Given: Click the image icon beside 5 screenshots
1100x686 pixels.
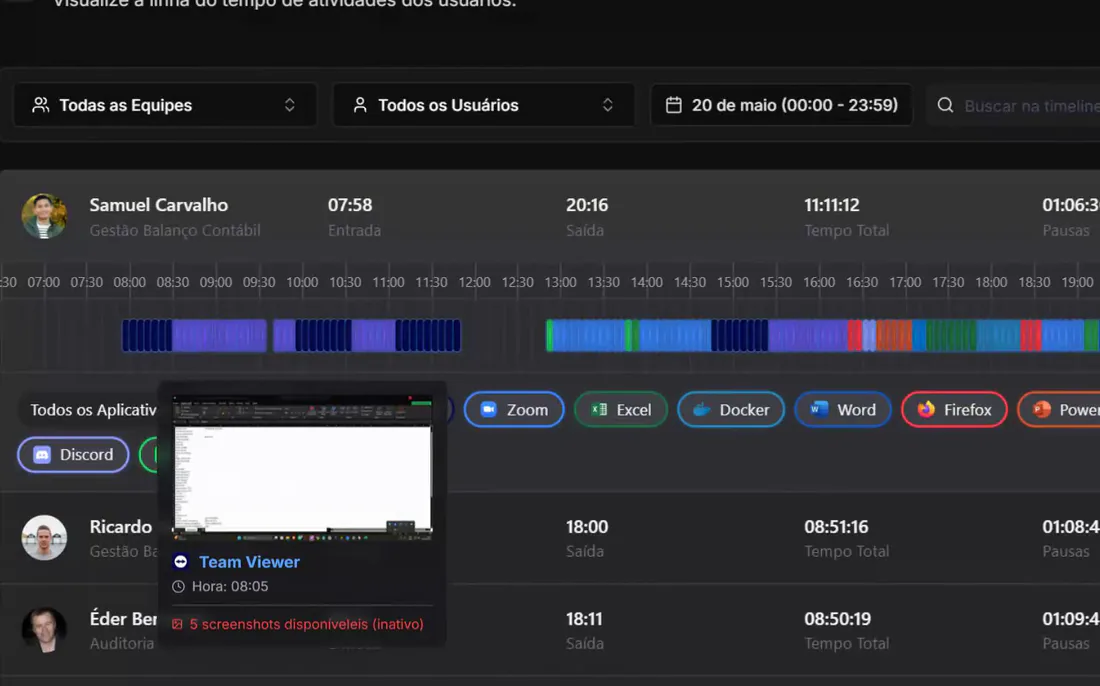Looking at the screenshot, I should click(177, 624).
